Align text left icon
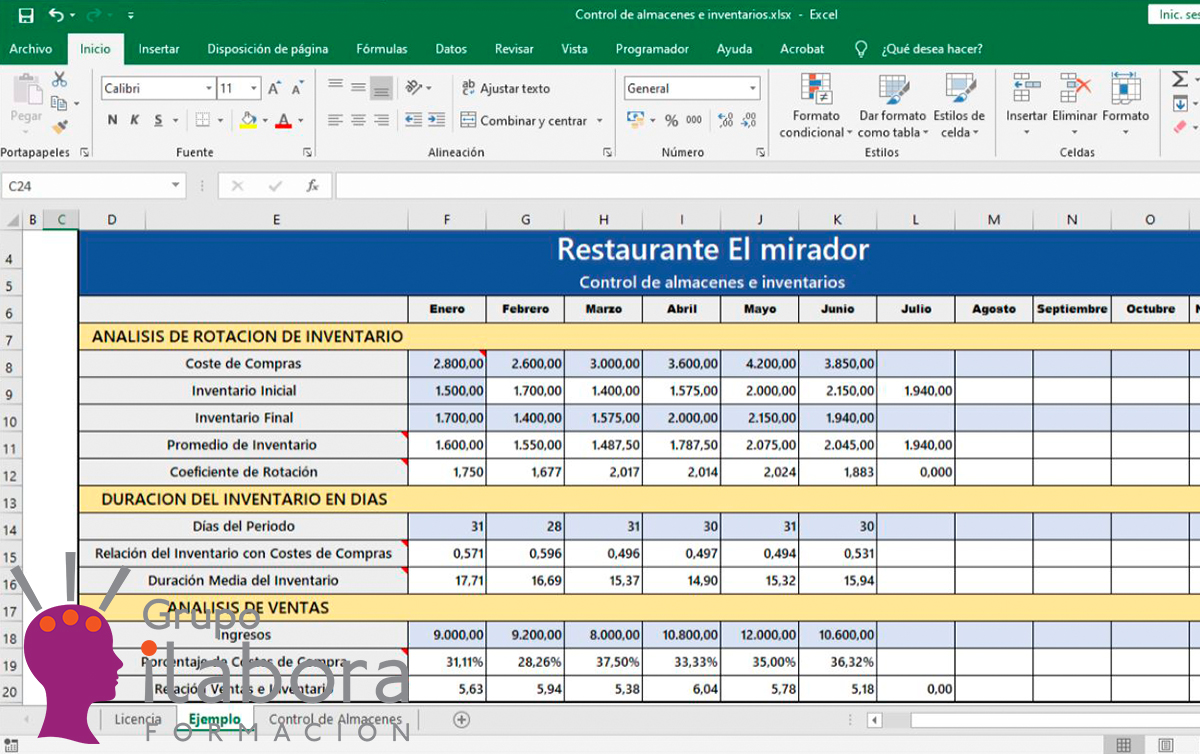The width and height of the screenshot is (1200, 754). tap(336, 120)
